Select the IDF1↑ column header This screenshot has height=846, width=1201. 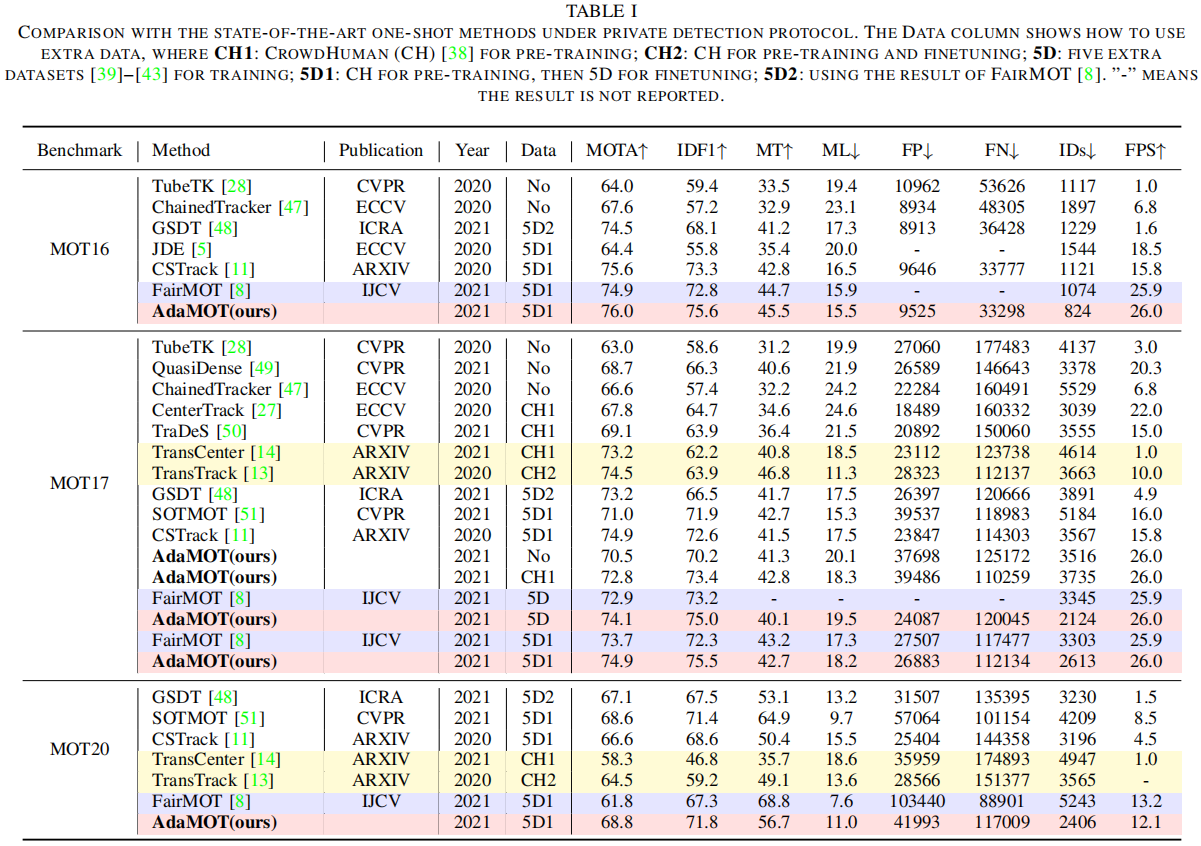tap(702, 151)
